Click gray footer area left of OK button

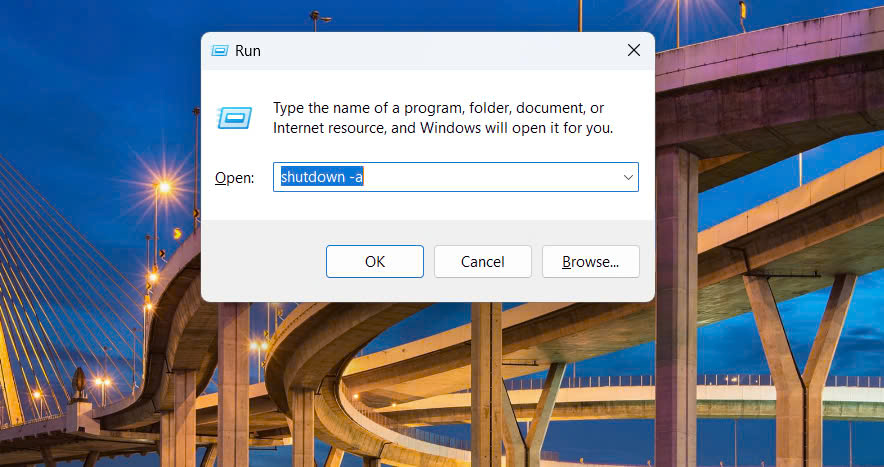(x=262, y=262)
